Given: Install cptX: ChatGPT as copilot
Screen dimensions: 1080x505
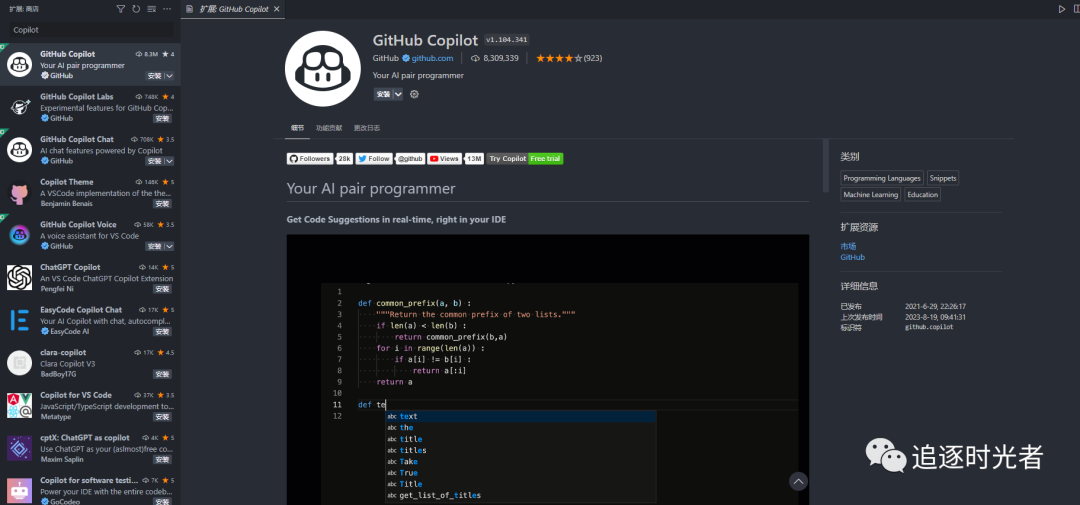Looking at the screenshot, I should [x=162, y=460].
